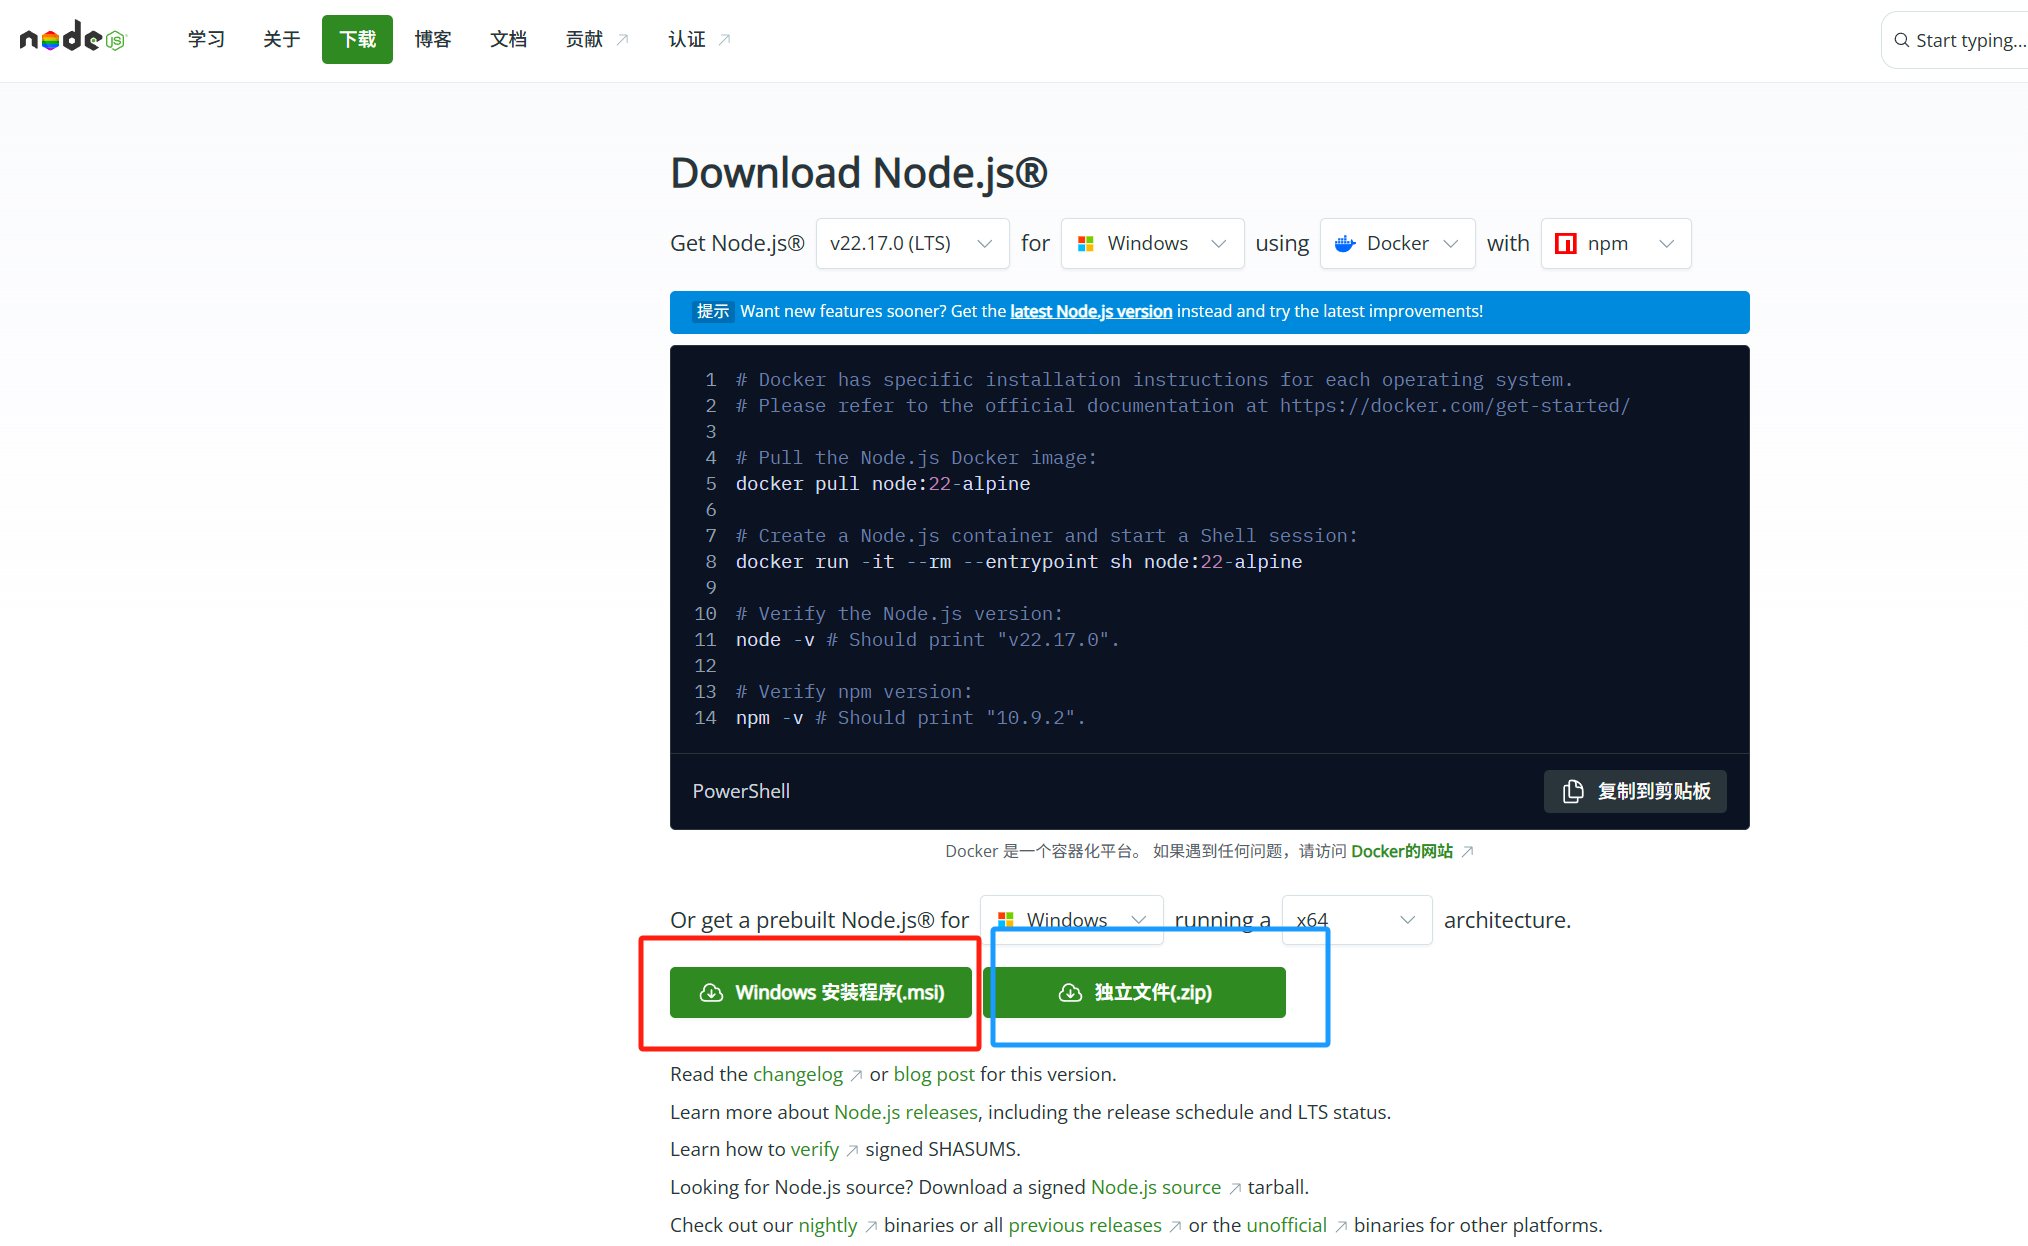2028x1246 pixels.
Task: Open the x64 architecture dropdown
Action: point(1356,919)
